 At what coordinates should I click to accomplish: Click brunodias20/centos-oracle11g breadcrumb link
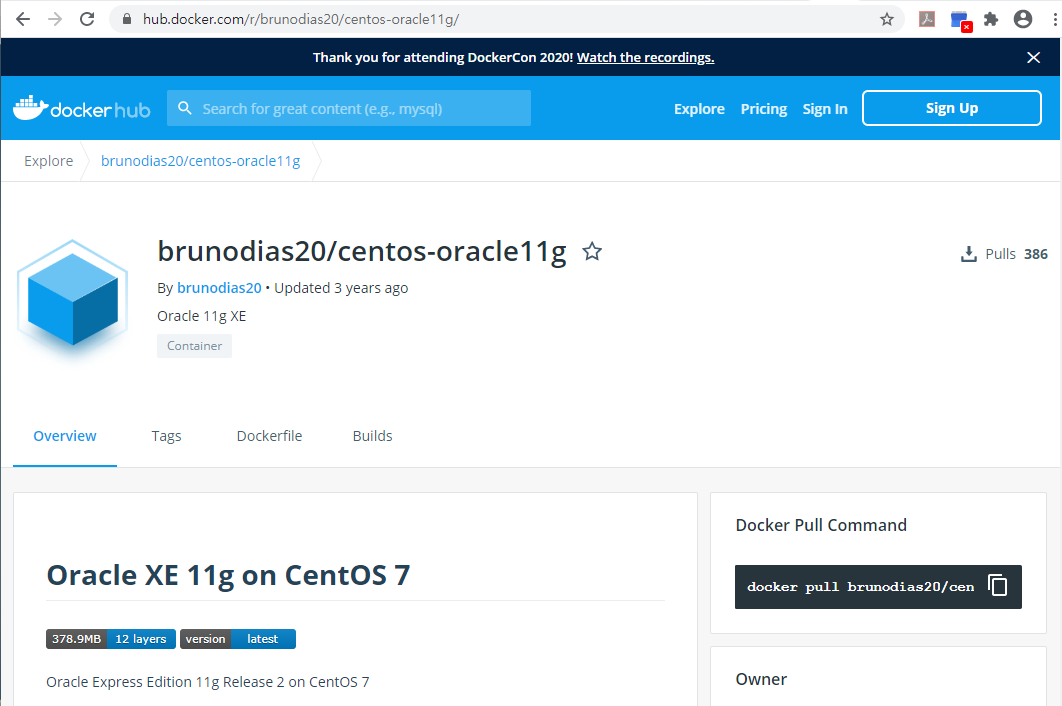coord(200,161)
